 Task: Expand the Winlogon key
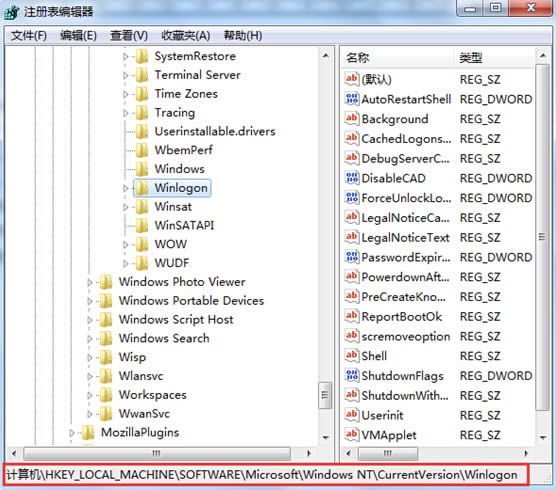(x=126, y=188)
